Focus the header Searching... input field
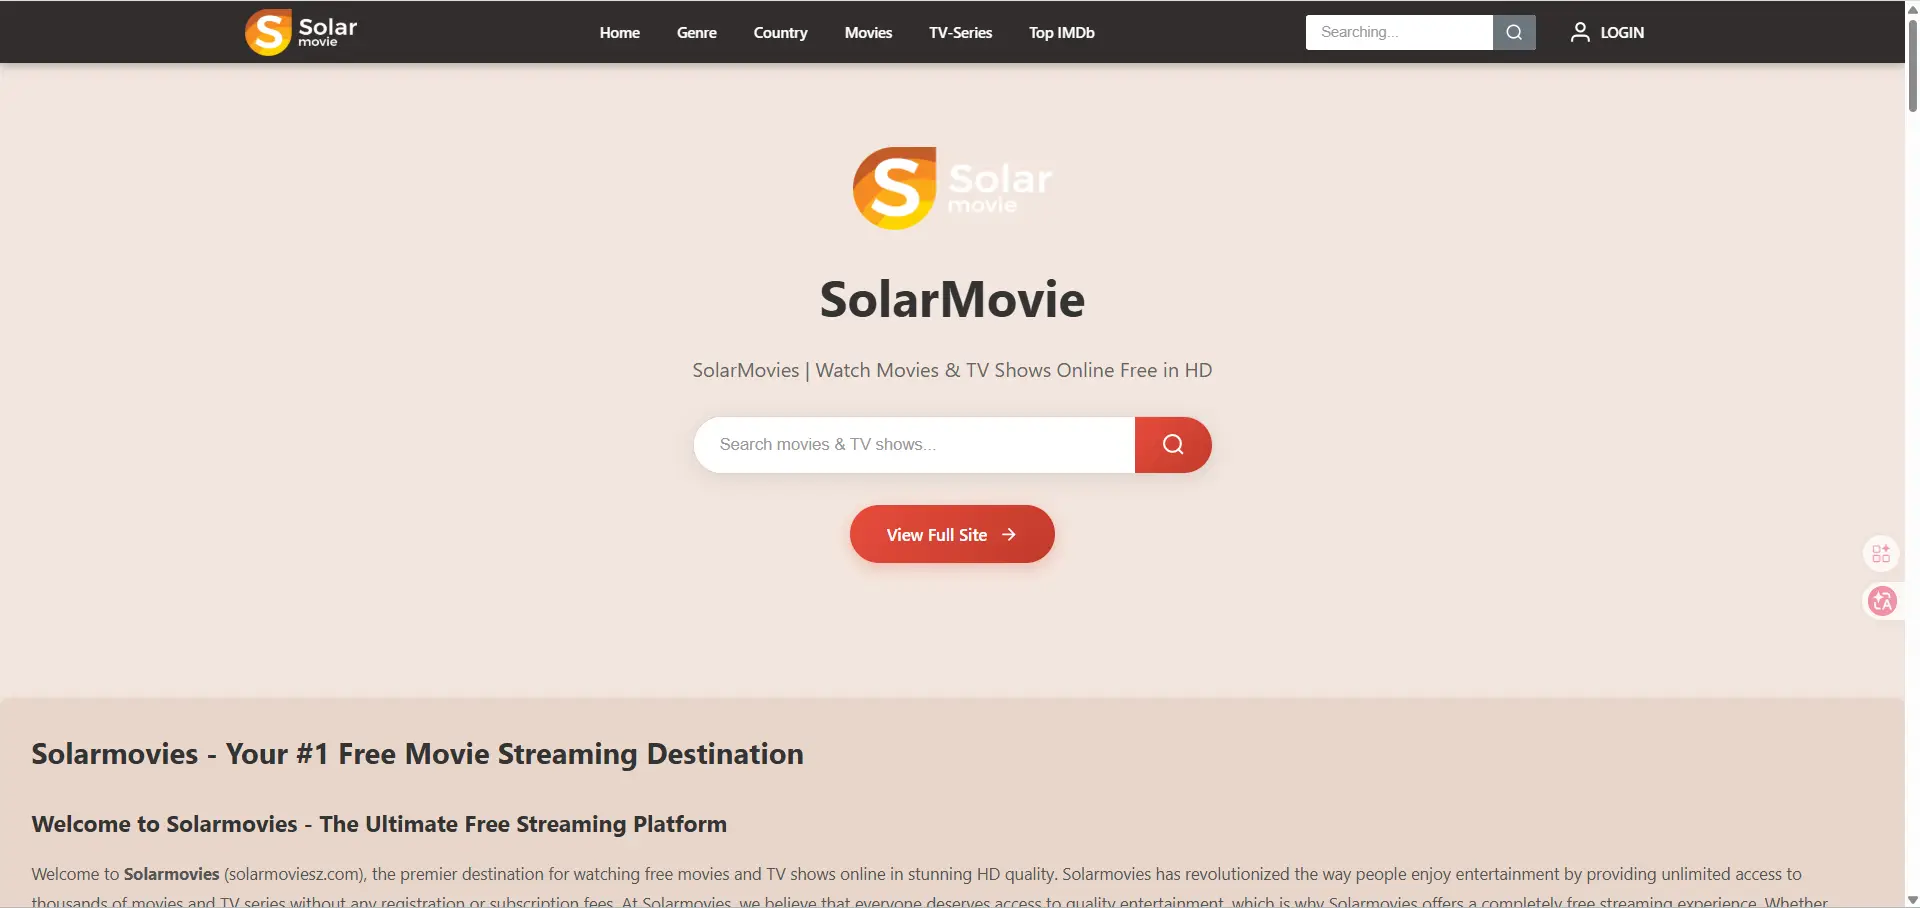This screenshot has width=1920, height=908. (1398, 32)
